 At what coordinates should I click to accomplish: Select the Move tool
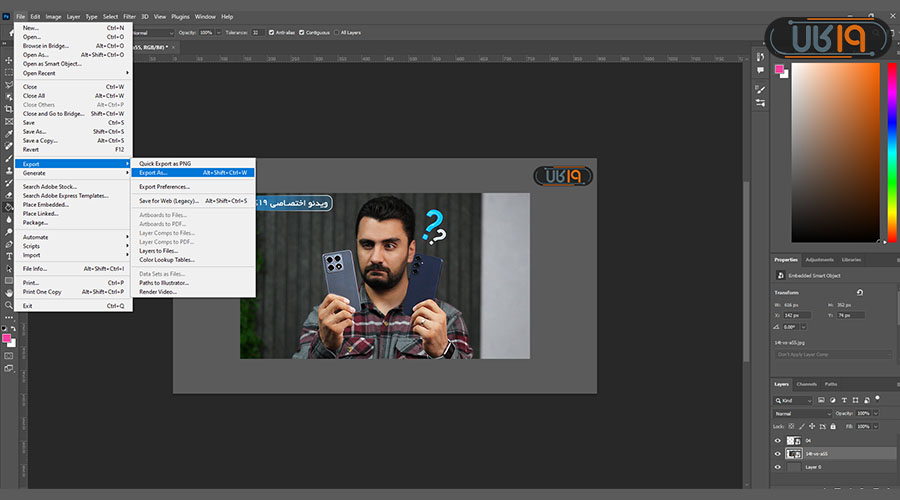8,60
